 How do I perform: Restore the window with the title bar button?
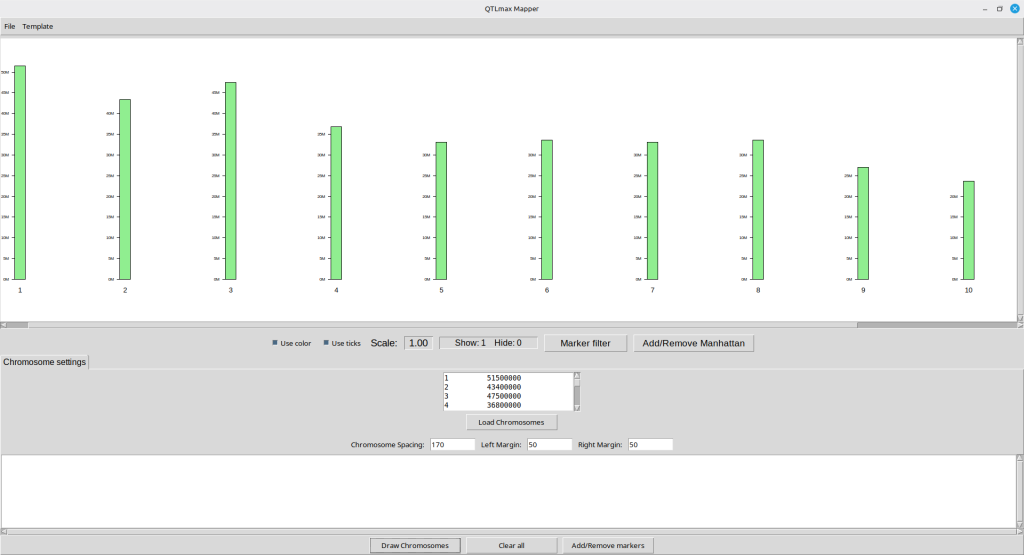click(999, 8)
